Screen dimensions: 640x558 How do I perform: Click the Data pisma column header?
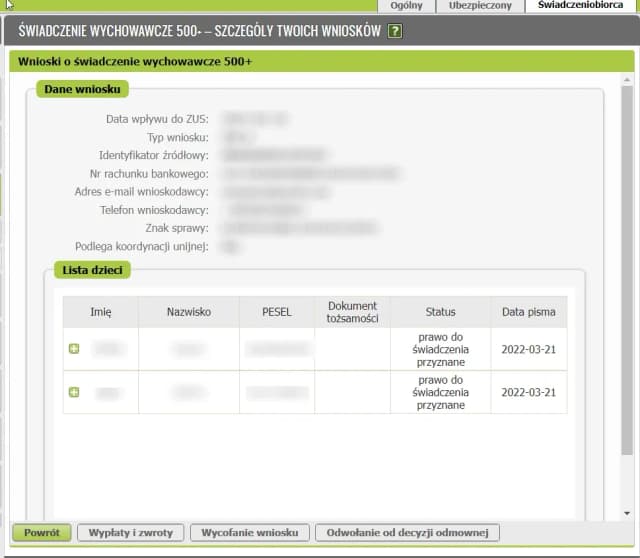coord(529,312)
